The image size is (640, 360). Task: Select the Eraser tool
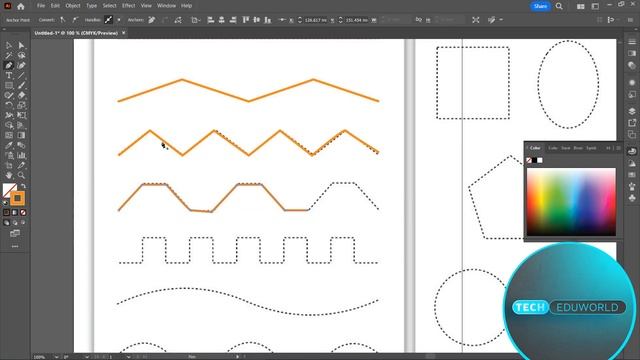tap(21, 95)
